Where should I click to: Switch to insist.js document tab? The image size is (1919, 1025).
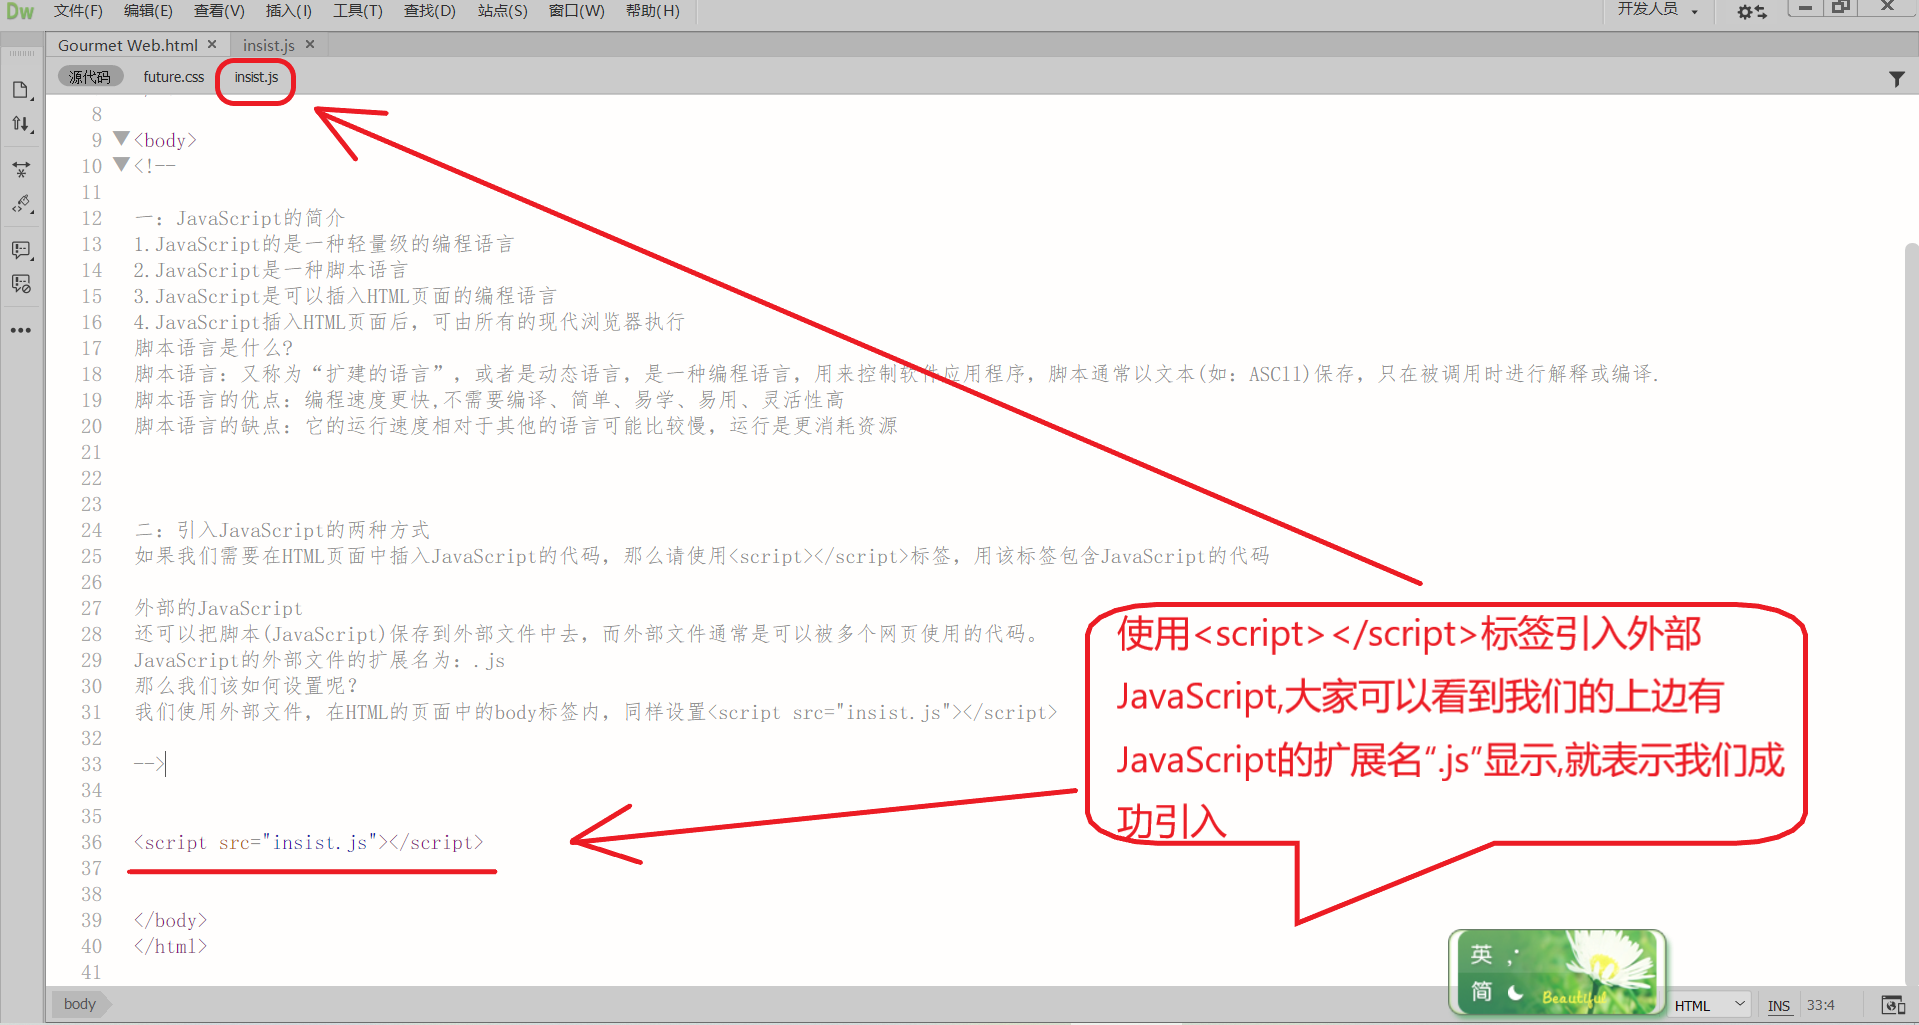269,45
